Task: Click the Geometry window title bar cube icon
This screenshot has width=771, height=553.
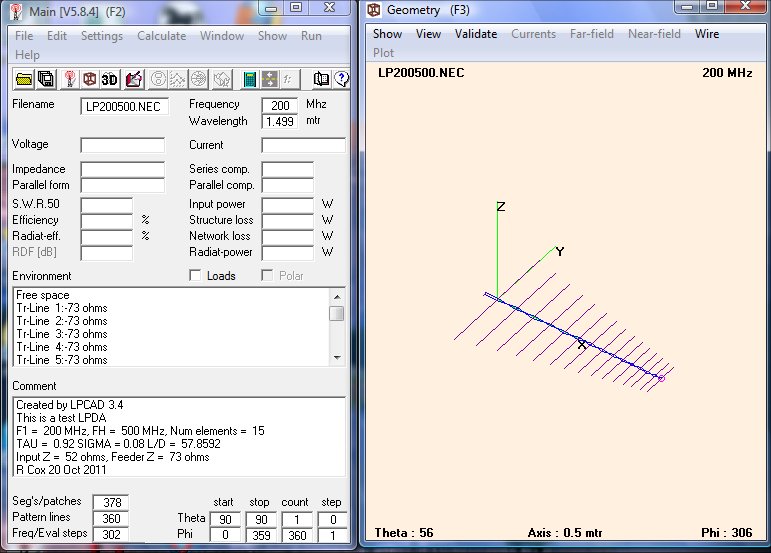Action: [x=374, y=10]
